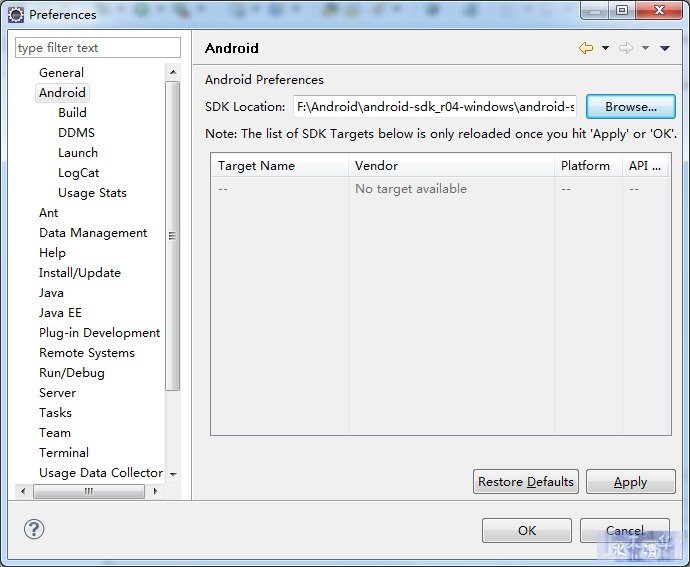Viewport: 690px width, 567px height.
Task: Select the 'No target available' row
Action: (x=440, y=189)
